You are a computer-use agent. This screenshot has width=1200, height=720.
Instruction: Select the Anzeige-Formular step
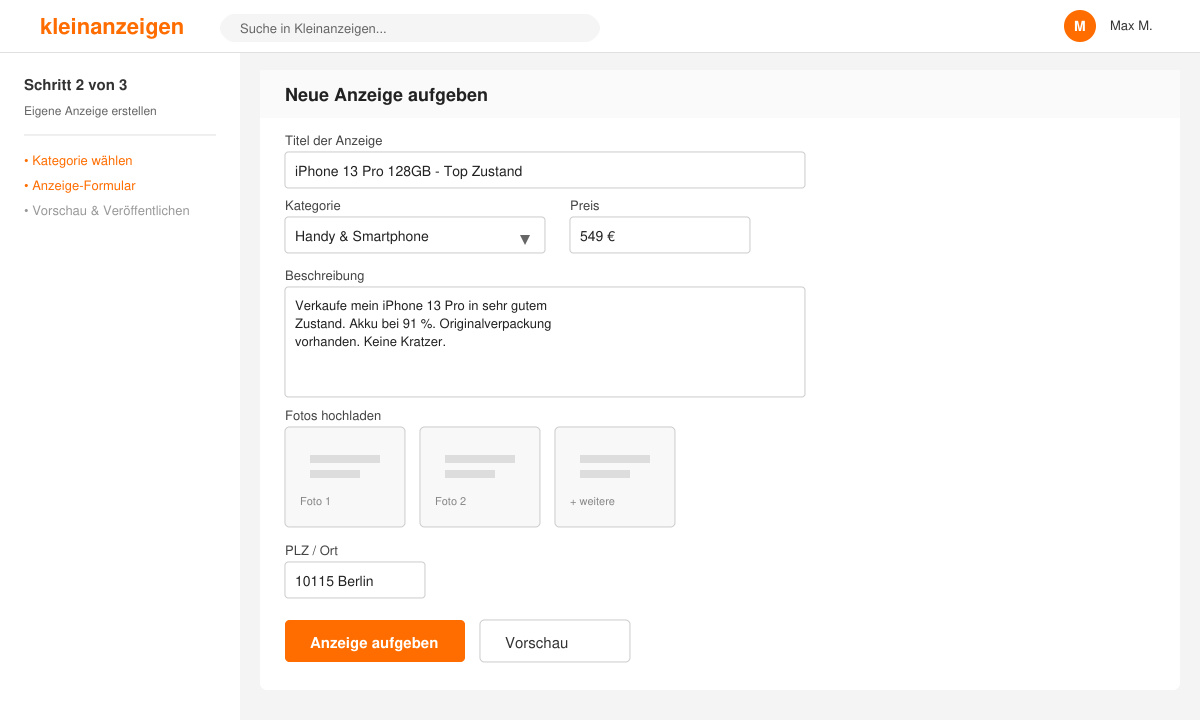click(x=80, y=185)
